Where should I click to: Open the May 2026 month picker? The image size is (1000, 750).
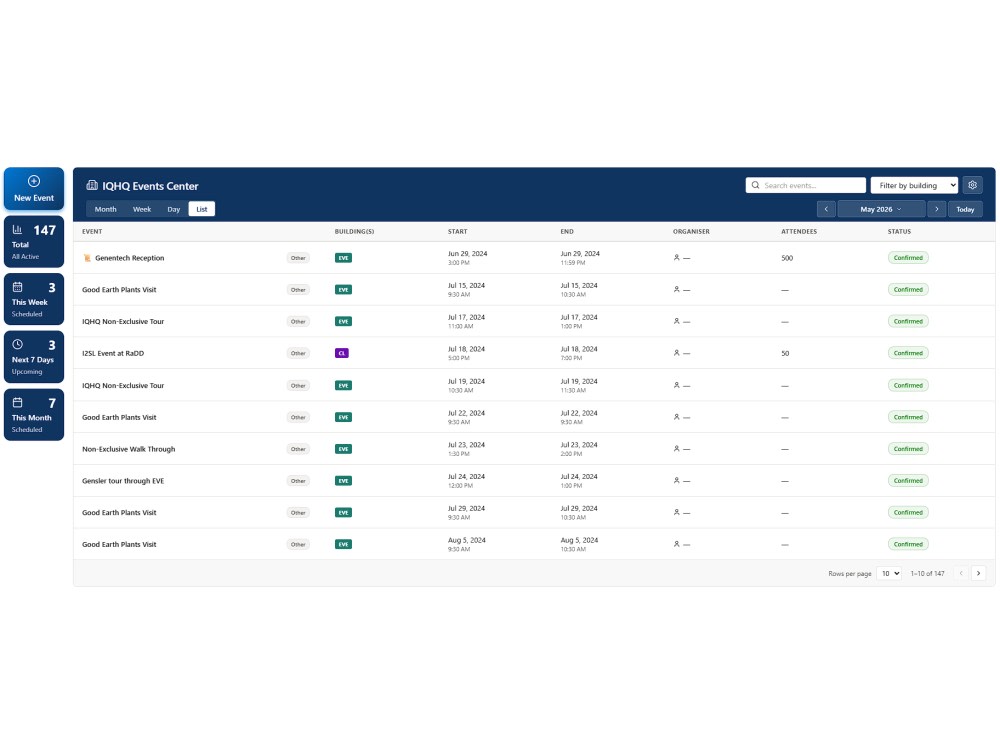[x=881, y=209]
